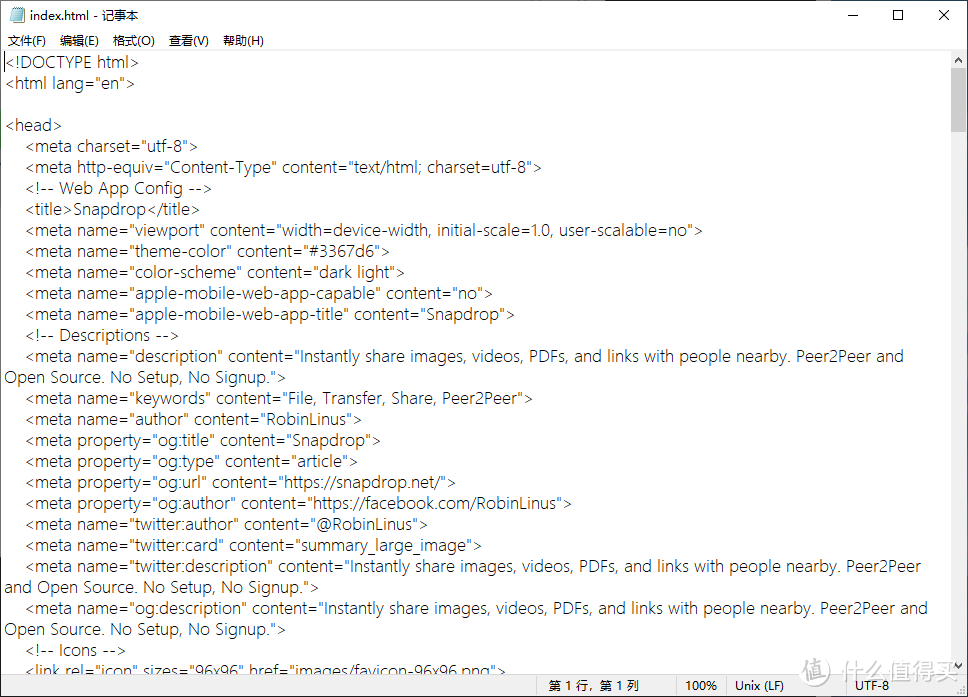
Task: Click the viewport meta line
Action: (x=364, y=230)
